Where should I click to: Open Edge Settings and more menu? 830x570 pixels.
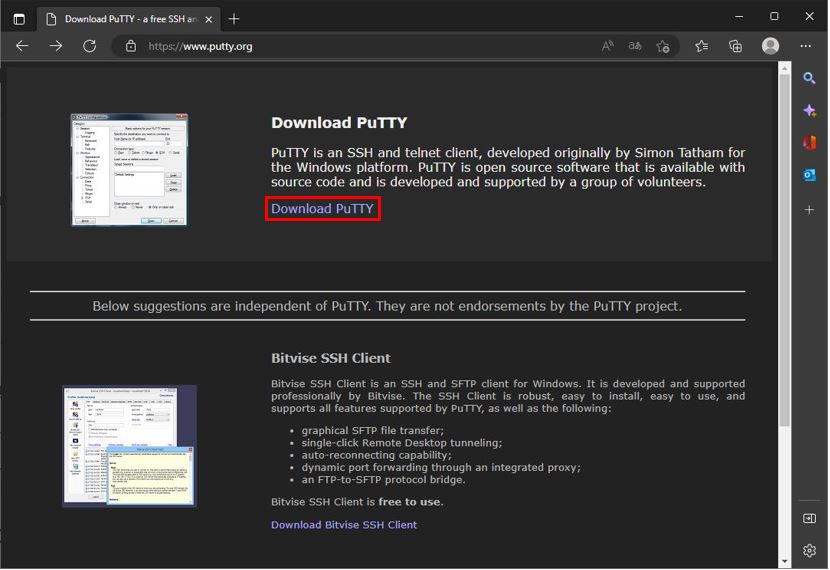pyautogui.click(x=806, y=46)
